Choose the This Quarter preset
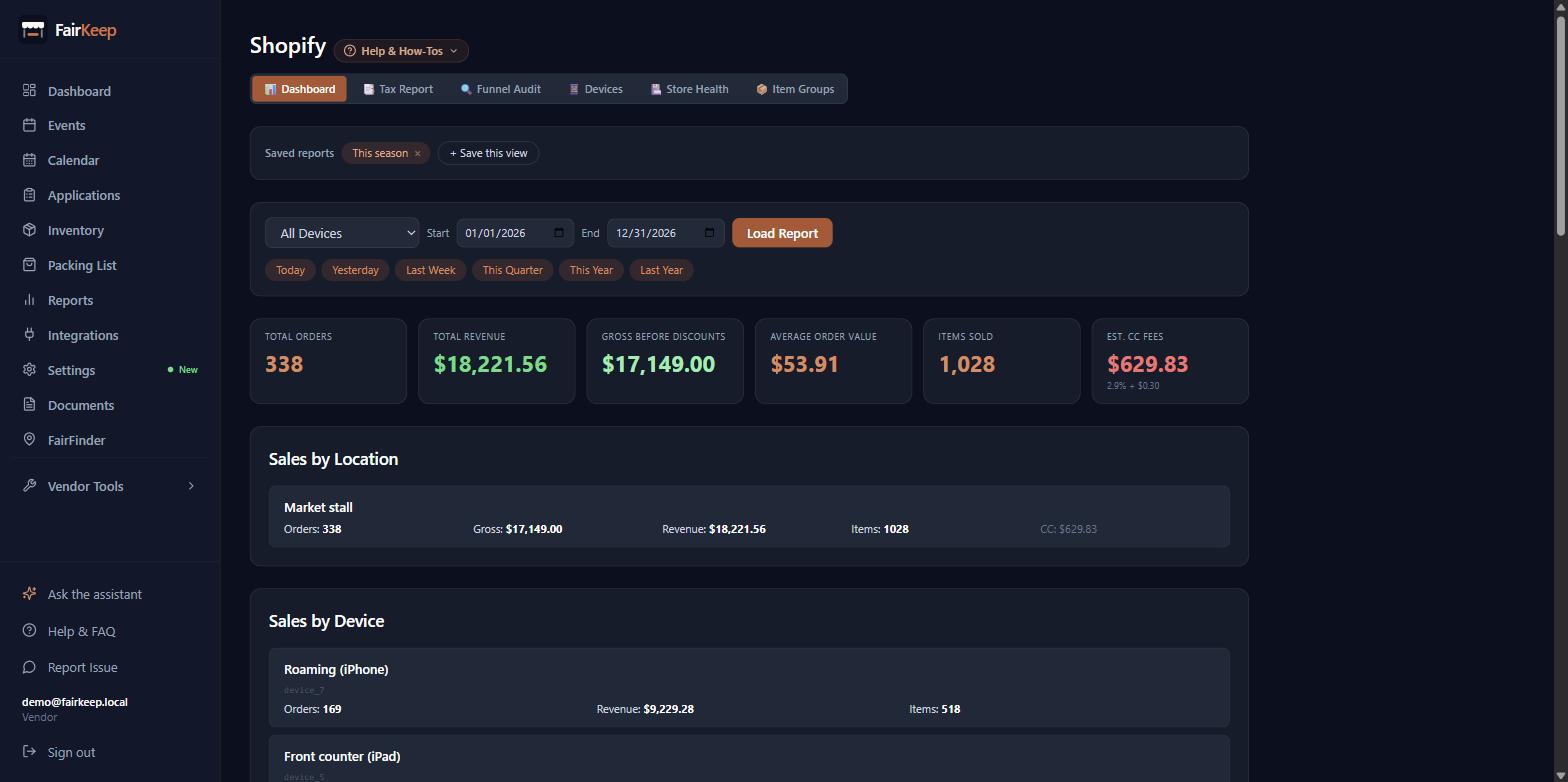 click(513, 270)
